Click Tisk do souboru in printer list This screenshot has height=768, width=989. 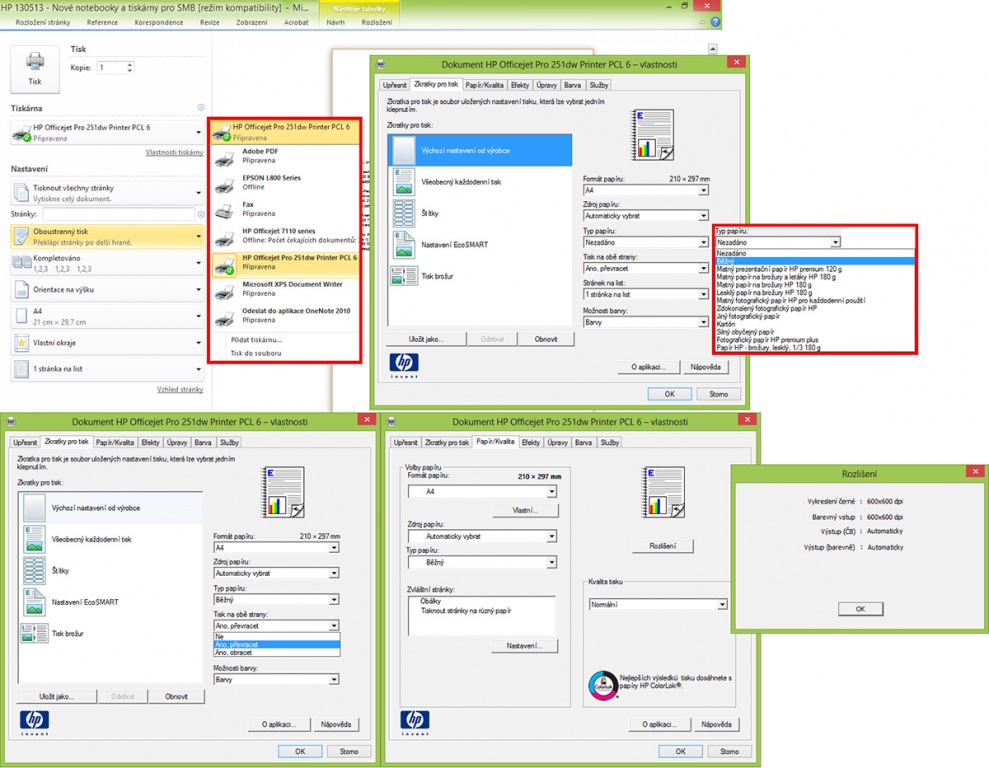point(256,353)
